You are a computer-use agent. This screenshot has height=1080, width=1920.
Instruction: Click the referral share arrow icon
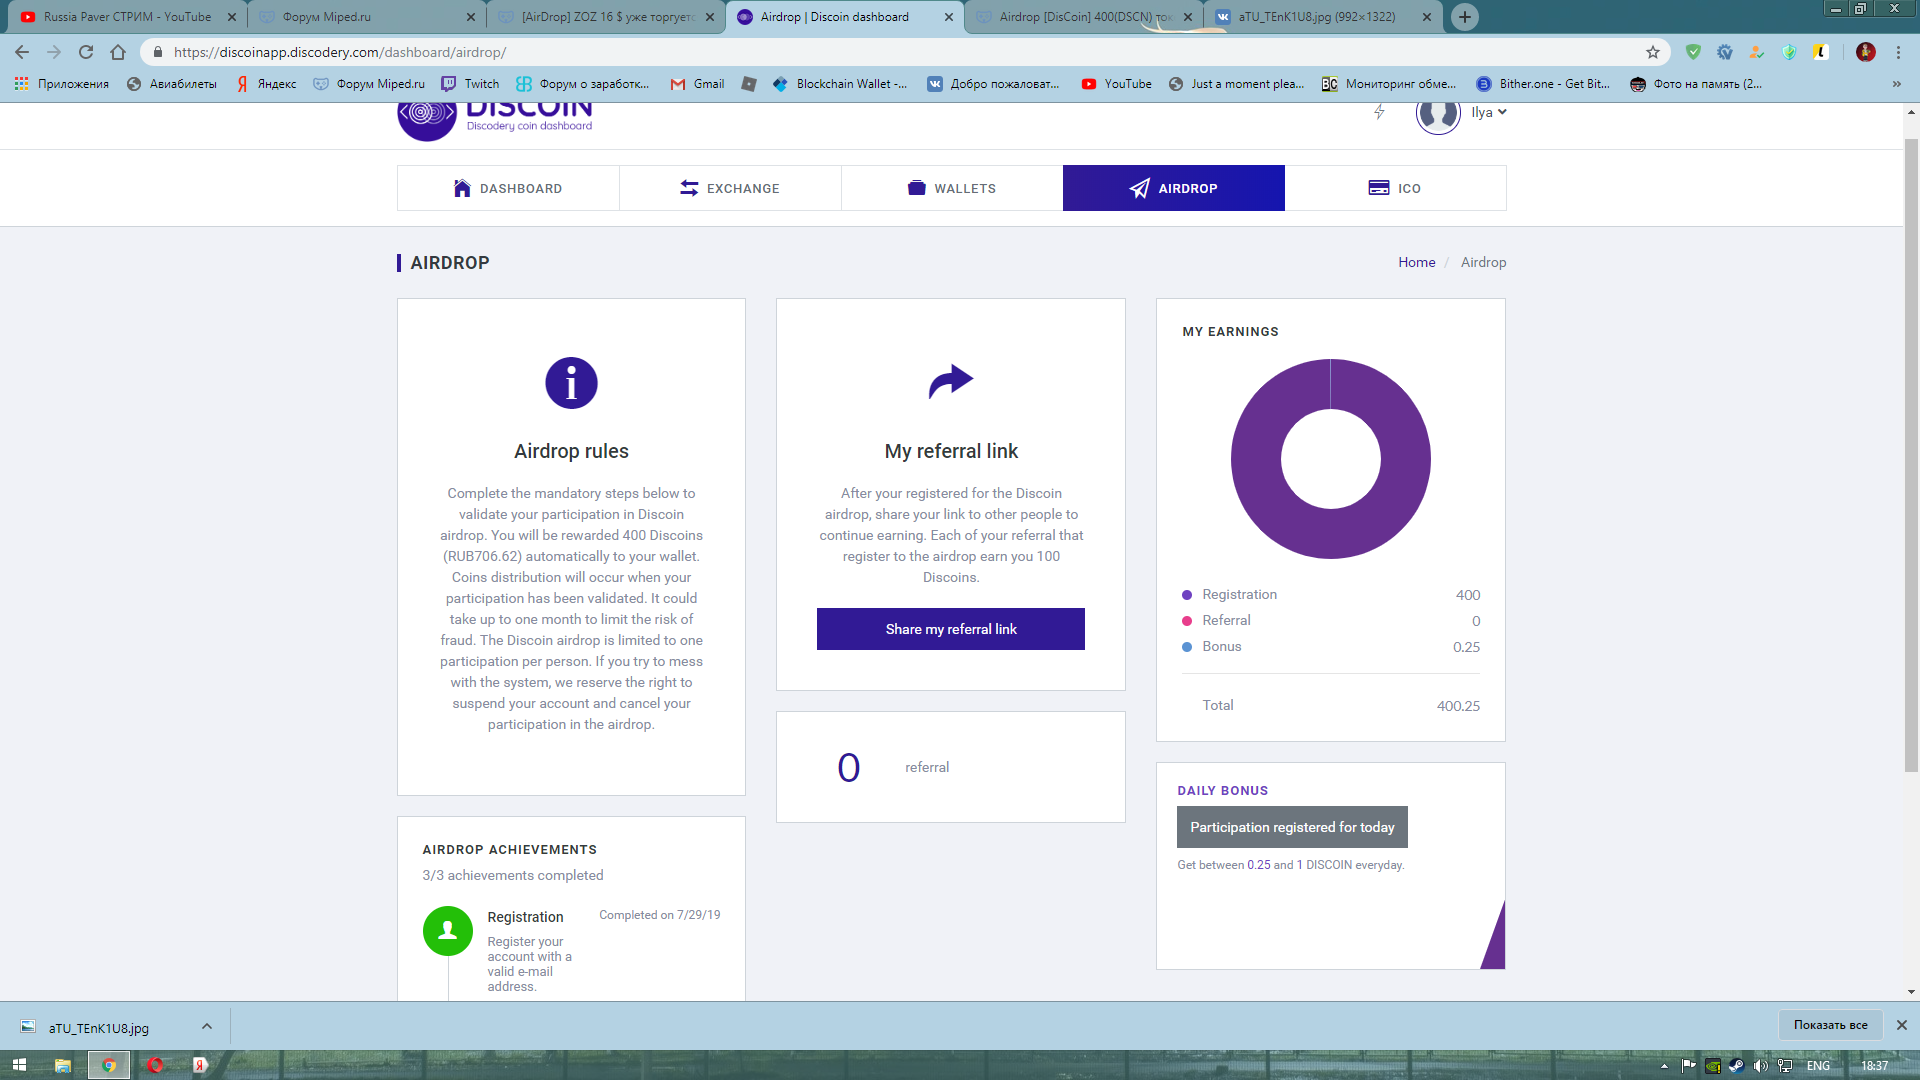[x=951, y=381]
